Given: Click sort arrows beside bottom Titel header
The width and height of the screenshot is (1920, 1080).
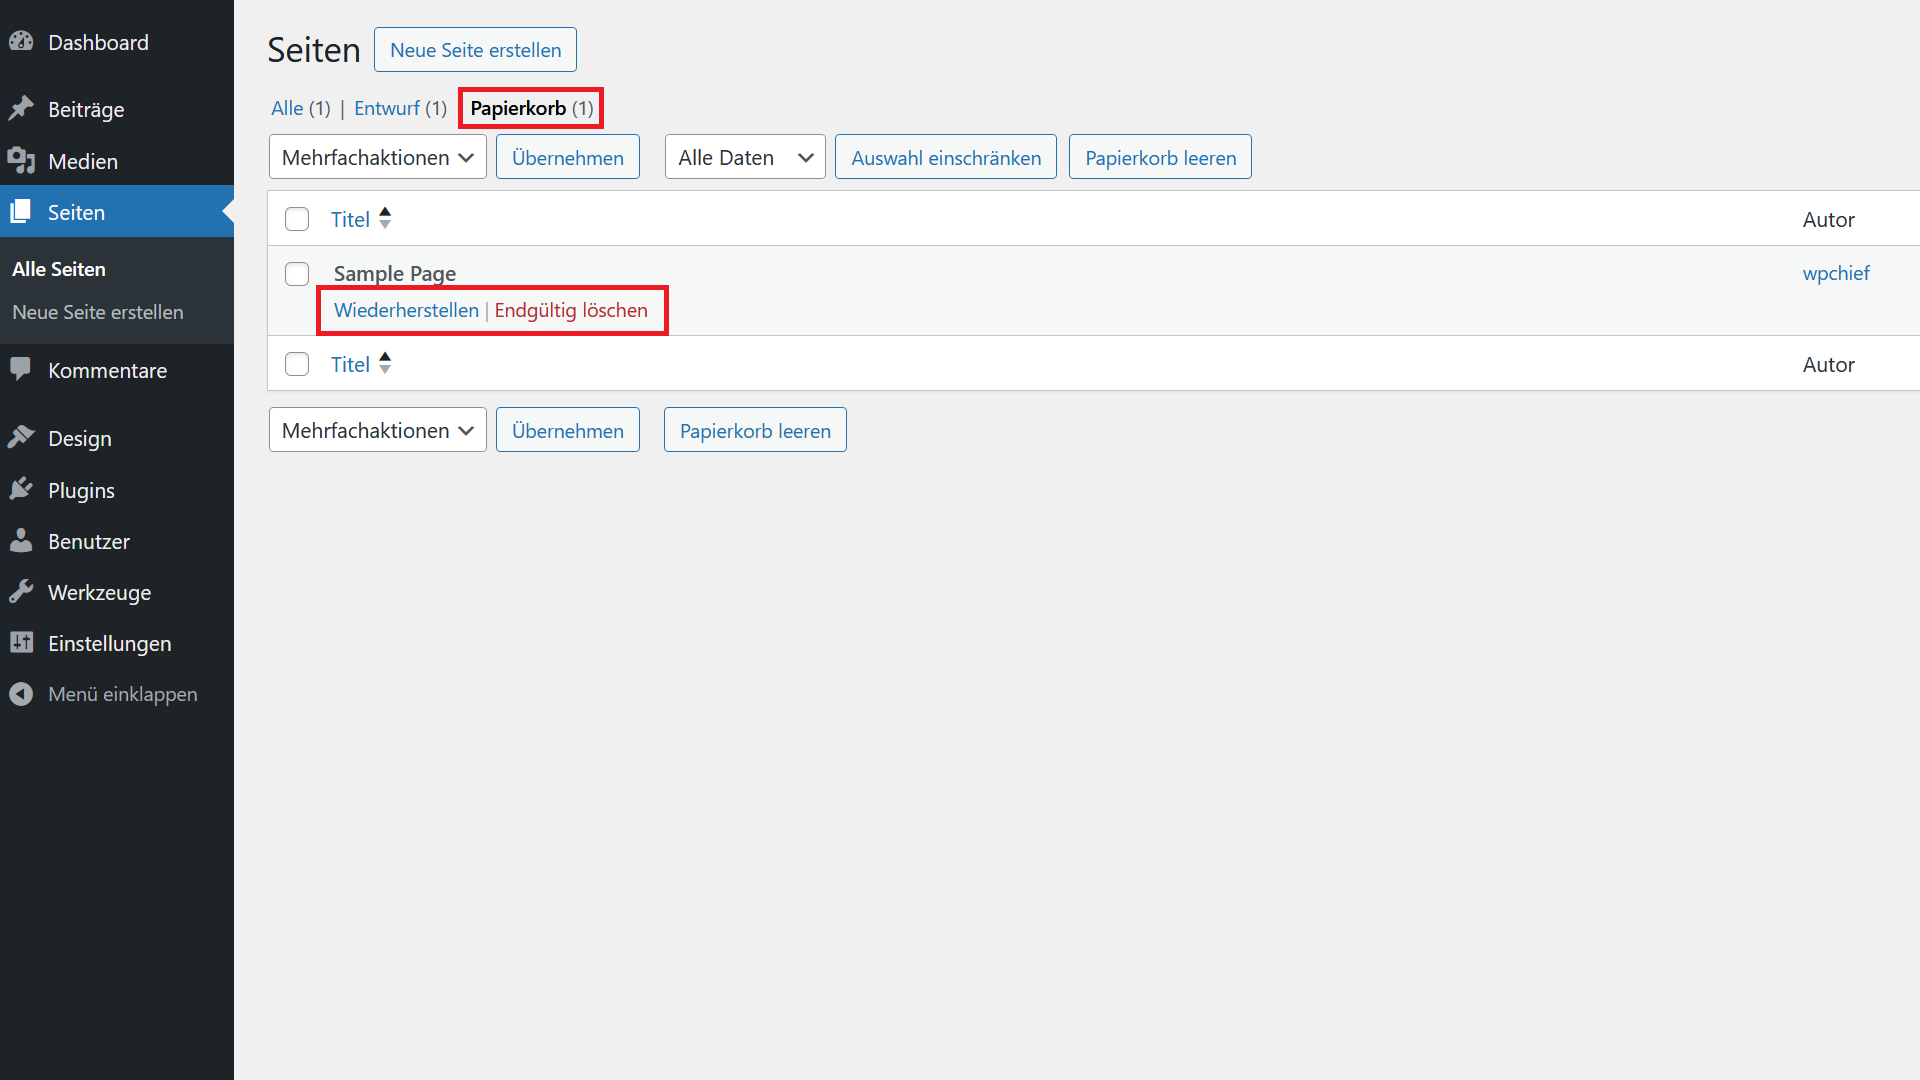Looking at the screenshot, I should click(385, 363).
